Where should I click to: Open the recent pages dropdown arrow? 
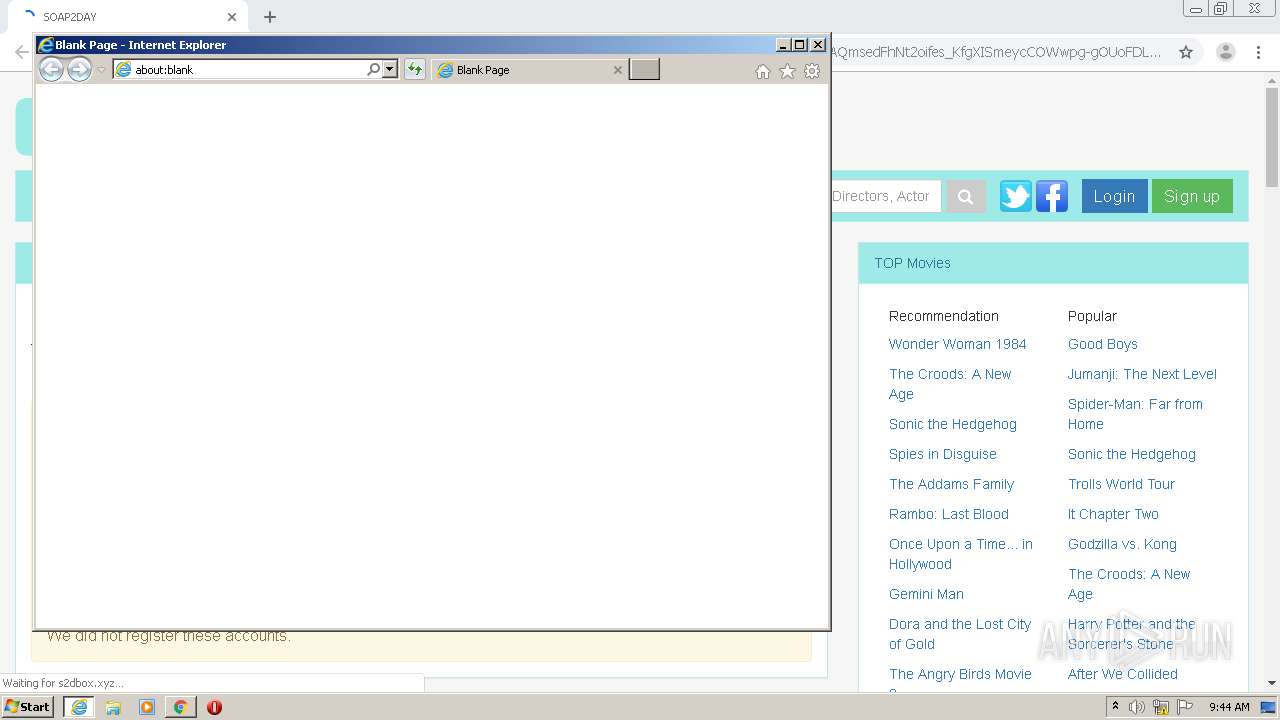pos(101,70)
